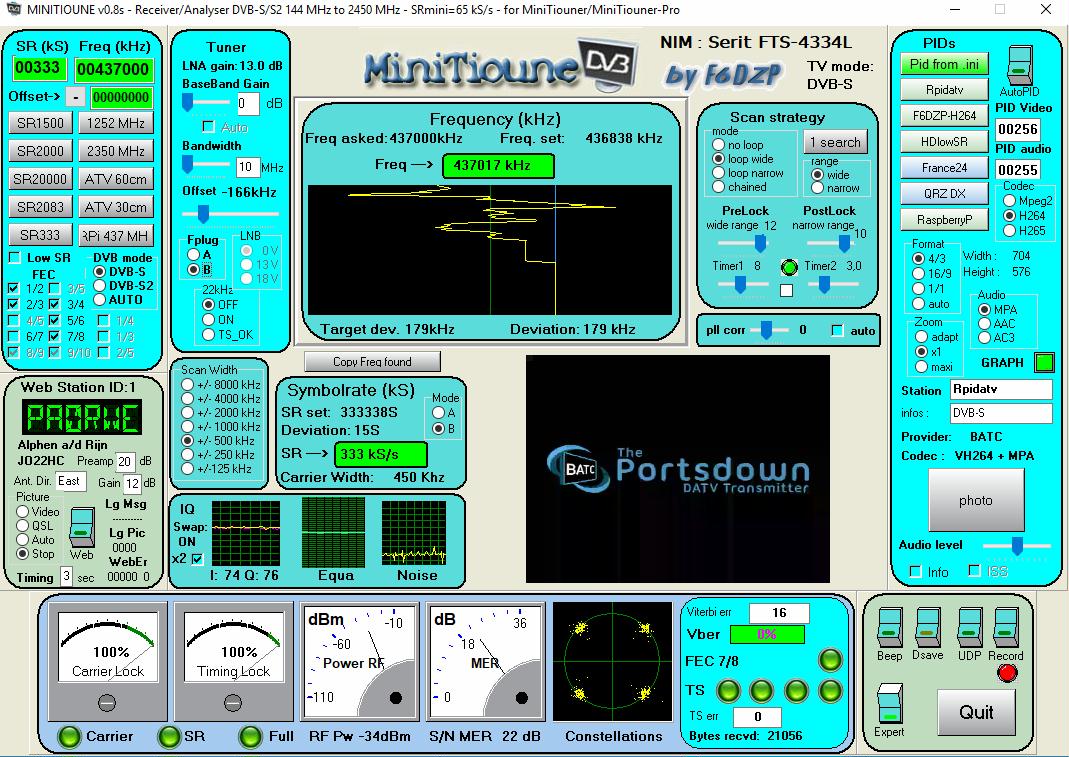This screenshot has height=757, width=1069.
Task: Click the green GRAPH indicator square
Action: 1044,363
